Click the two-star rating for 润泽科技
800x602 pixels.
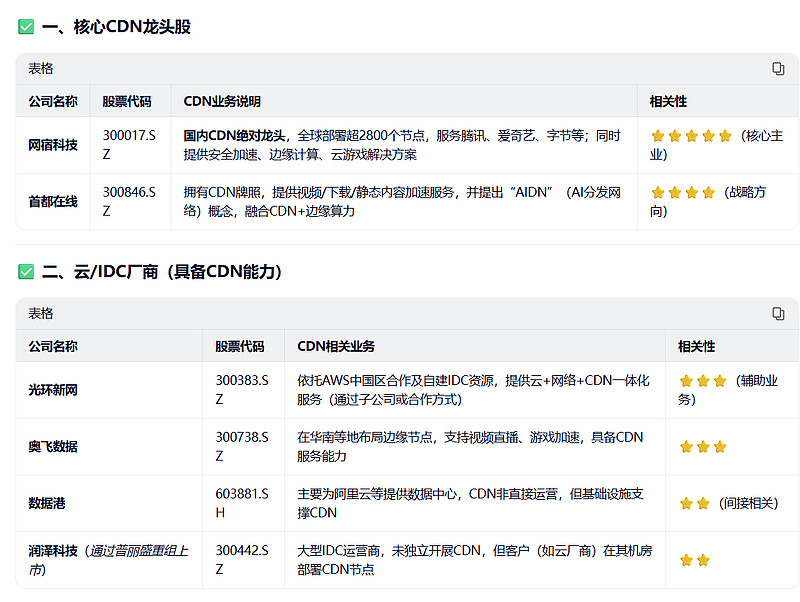(695, 560)
